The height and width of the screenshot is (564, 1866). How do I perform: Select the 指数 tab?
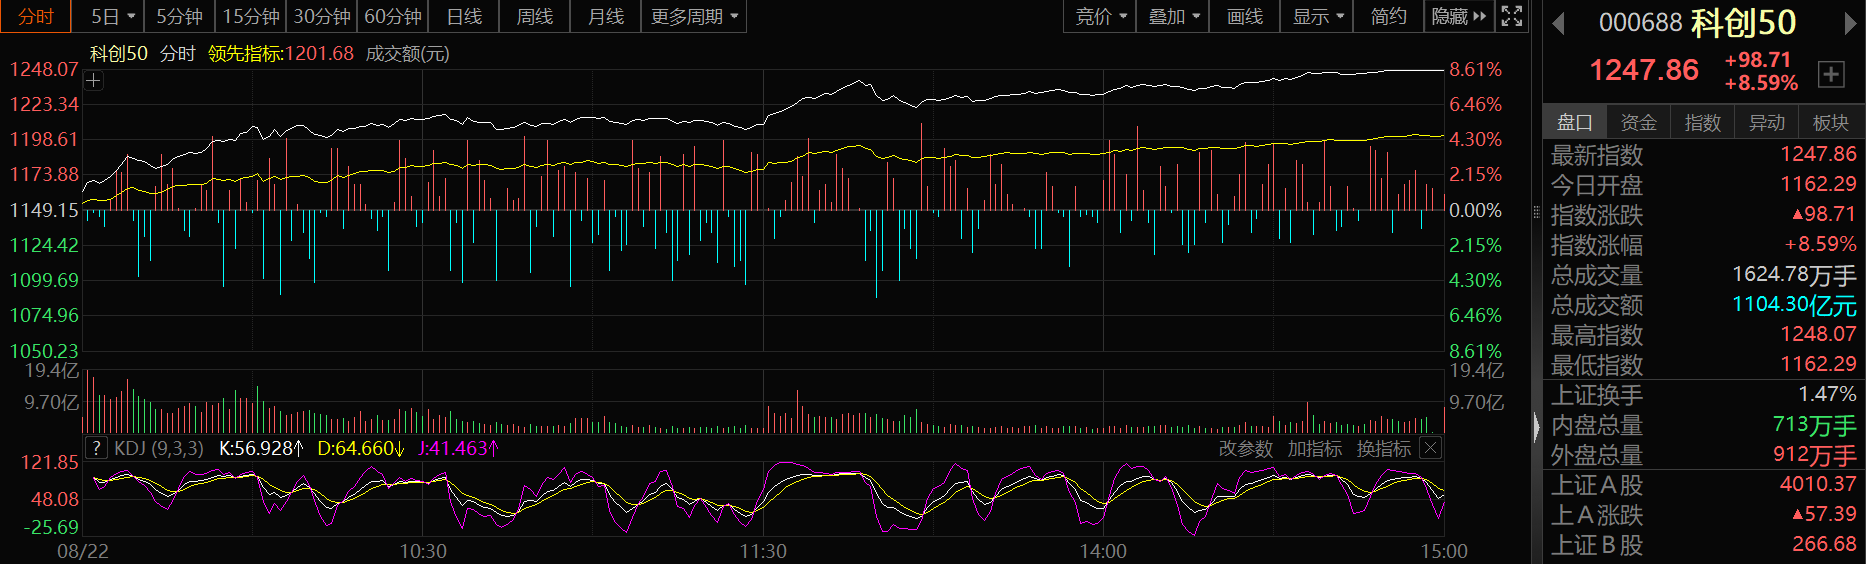[1703, 122]
